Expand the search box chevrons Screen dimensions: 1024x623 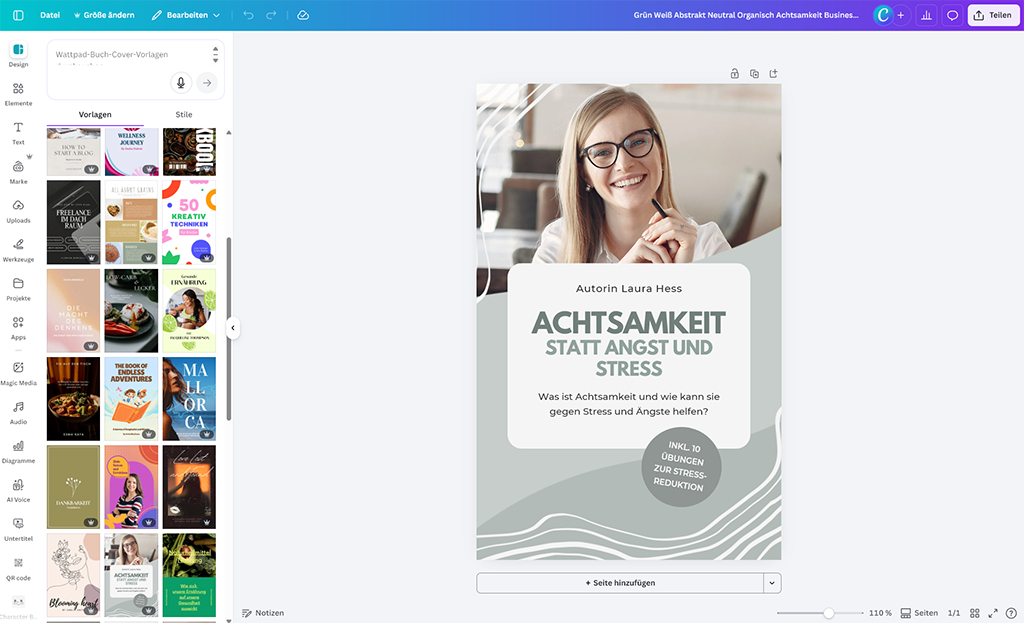click(216, 54)
